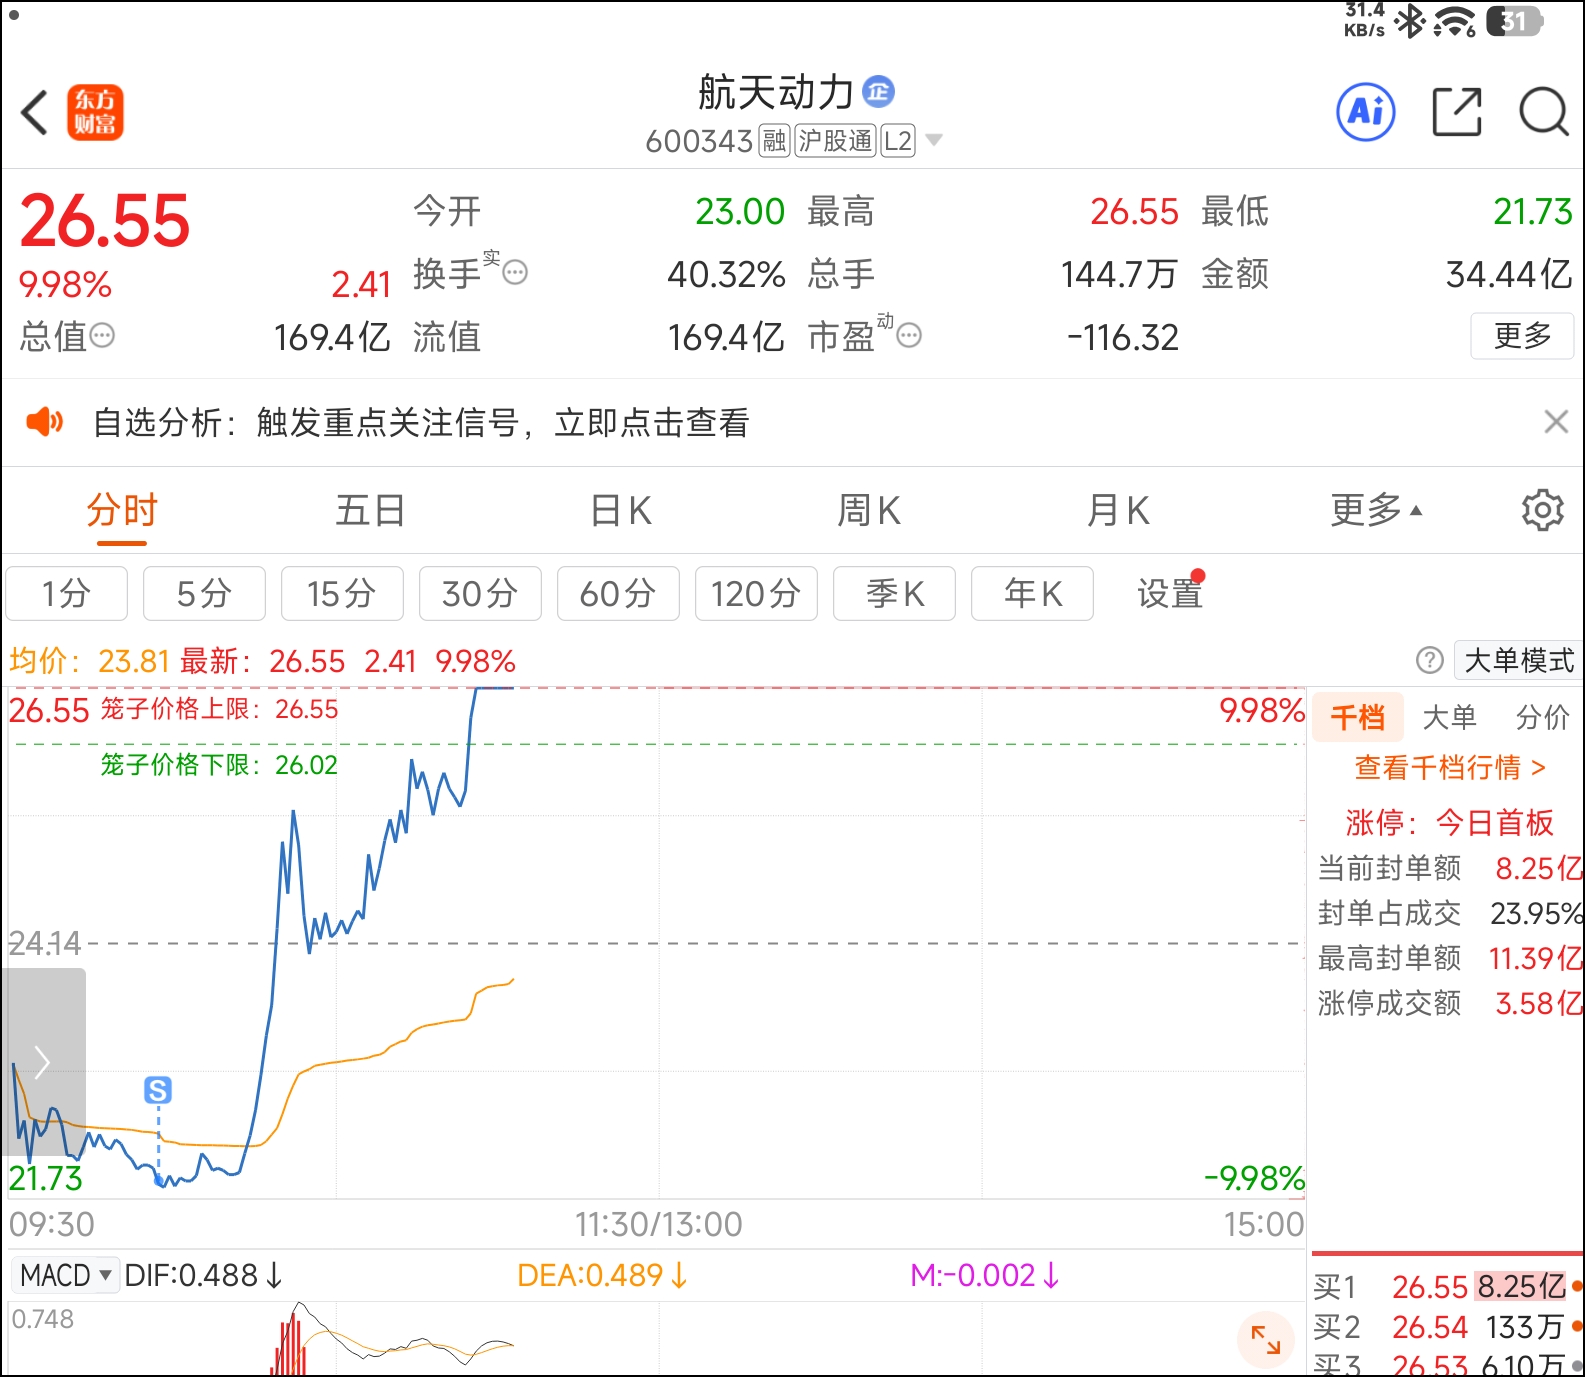
Task: Tap the back arrow icon
Action: click(x=35, y=112)
